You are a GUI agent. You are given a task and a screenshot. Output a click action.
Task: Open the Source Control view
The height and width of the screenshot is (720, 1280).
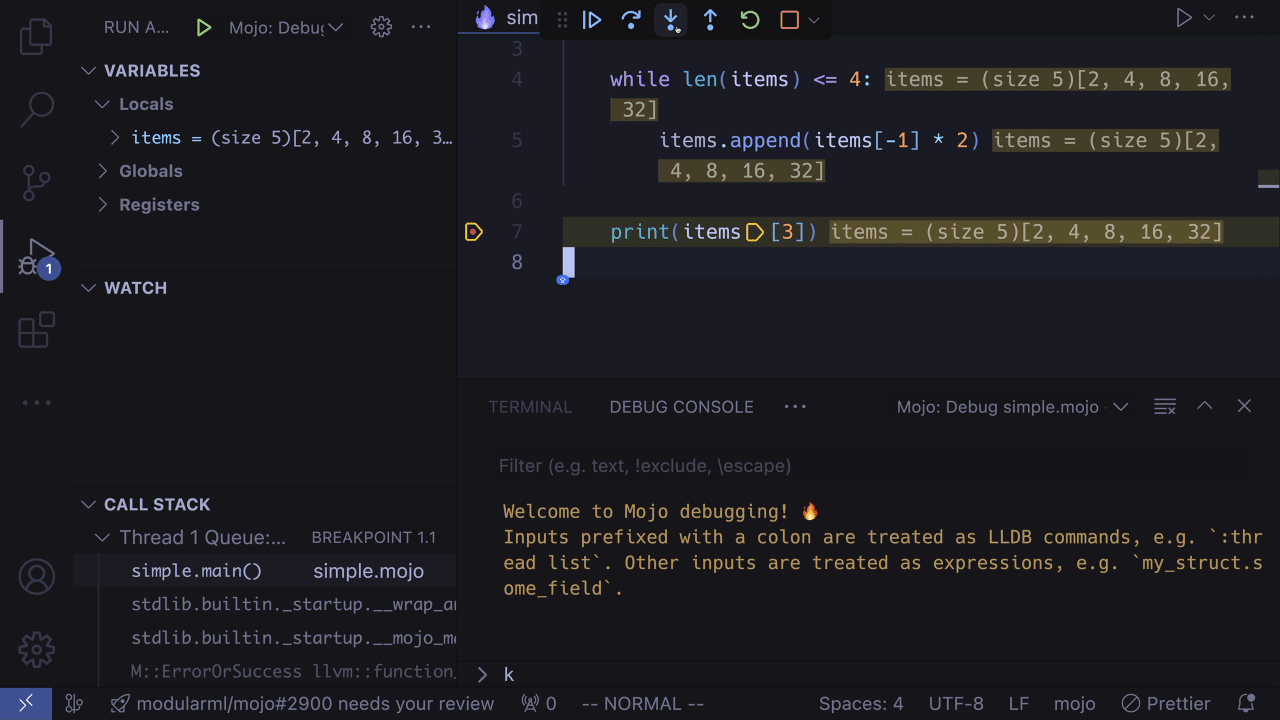(37, 183)
